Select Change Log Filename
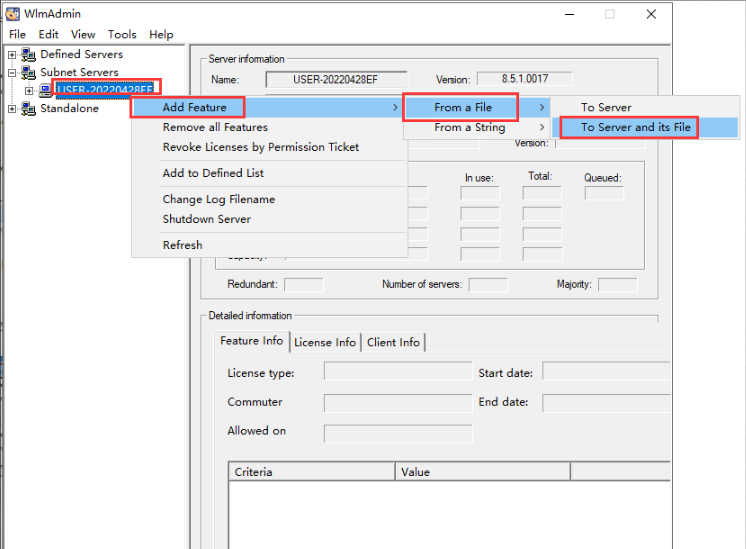The width and height of the screenshot is (746, 549). click(x=219, y=199)
